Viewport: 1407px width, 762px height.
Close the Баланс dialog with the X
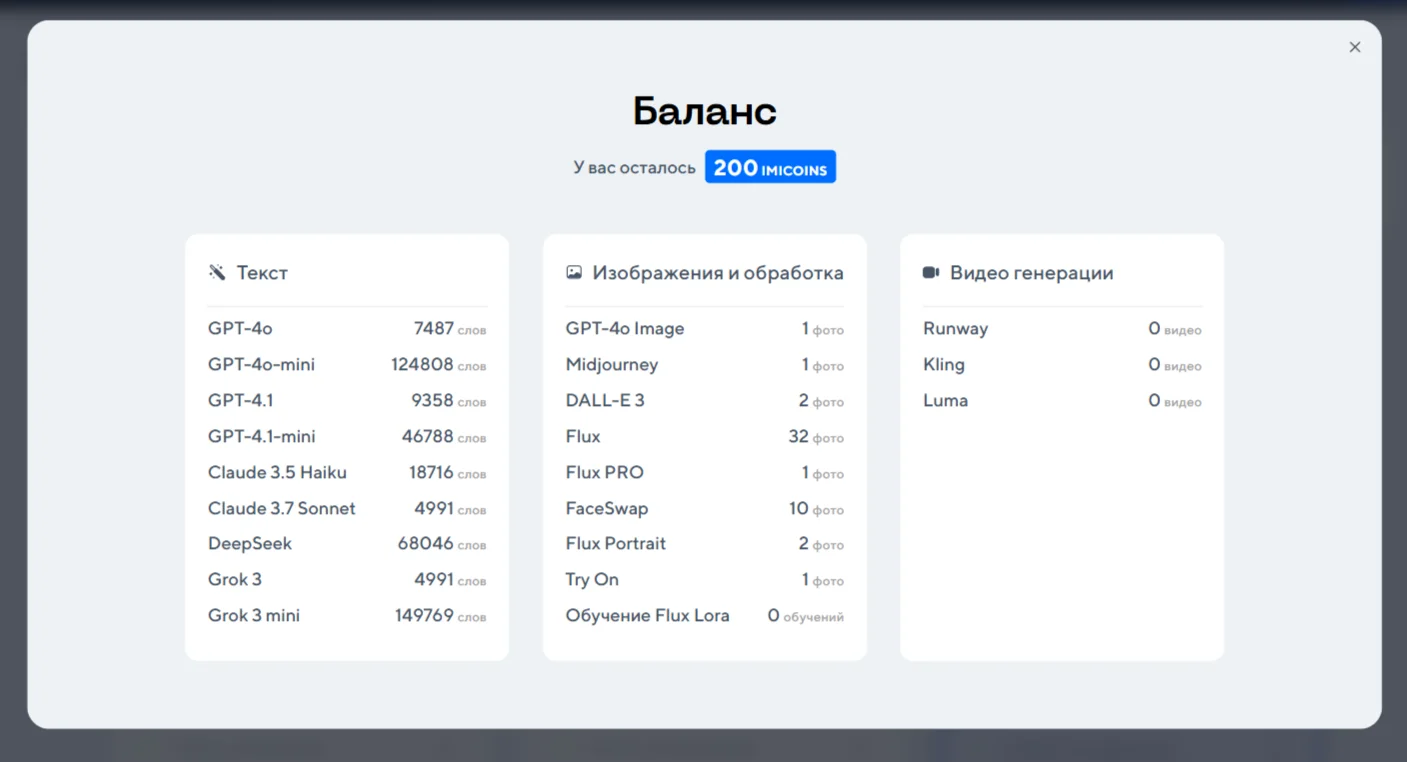[1355, 47]
